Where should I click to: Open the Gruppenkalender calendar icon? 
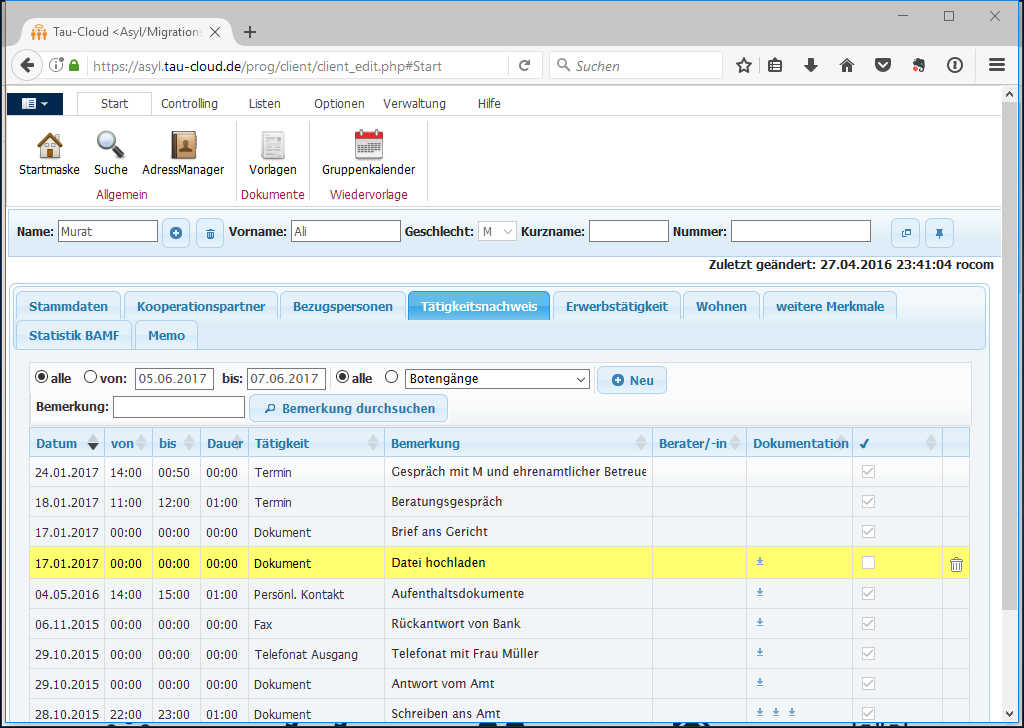pyautogui.click(x=368, y=146)
